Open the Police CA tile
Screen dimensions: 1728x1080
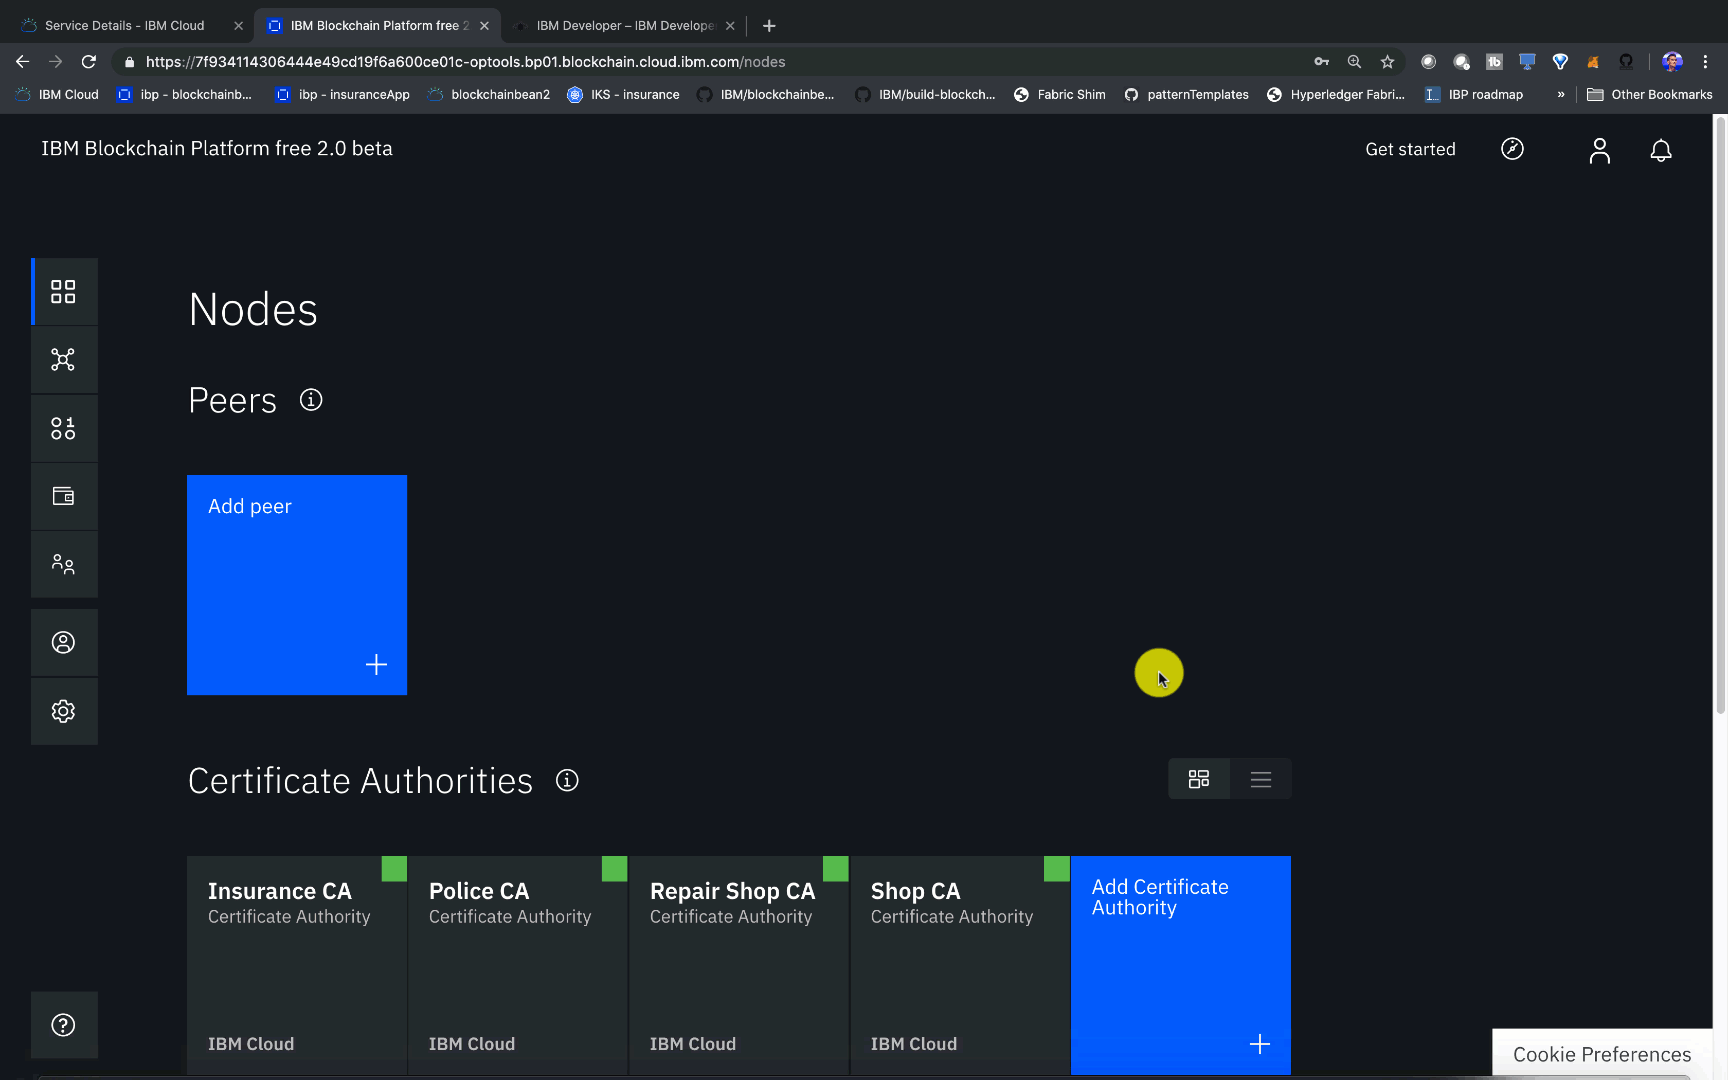[x=518, y=965]
